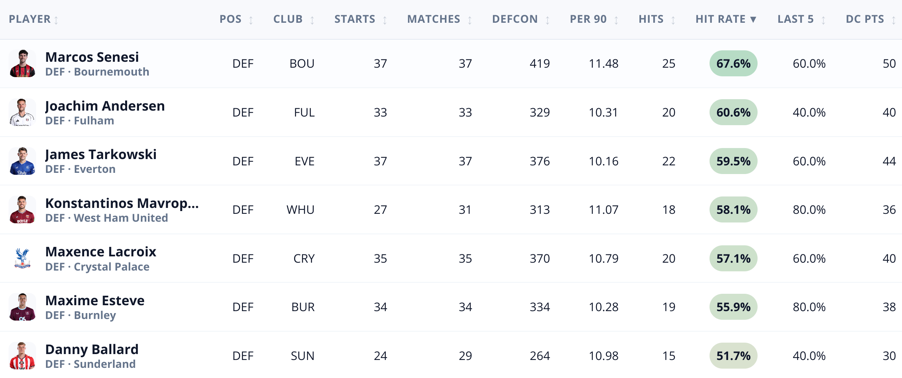Click Konstantinos Mavropanos's player avatar
Screen dimensions: 902x378
22,209
